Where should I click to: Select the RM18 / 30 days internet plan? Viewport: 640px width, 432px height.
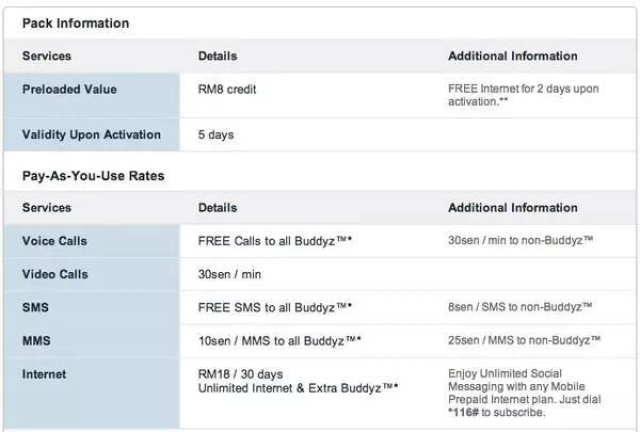click(238, 374)
